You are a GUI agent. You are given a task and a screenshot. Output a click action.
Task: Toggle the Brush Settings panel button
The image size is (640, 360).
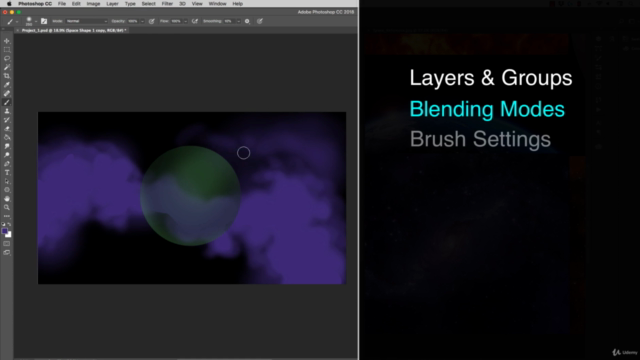point(44,21)
